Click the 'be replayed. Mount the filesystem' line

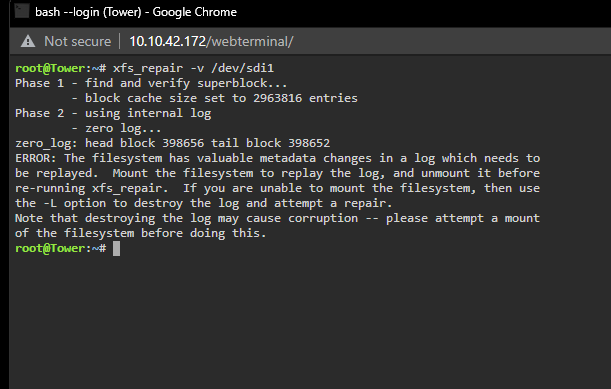[277, 173]
